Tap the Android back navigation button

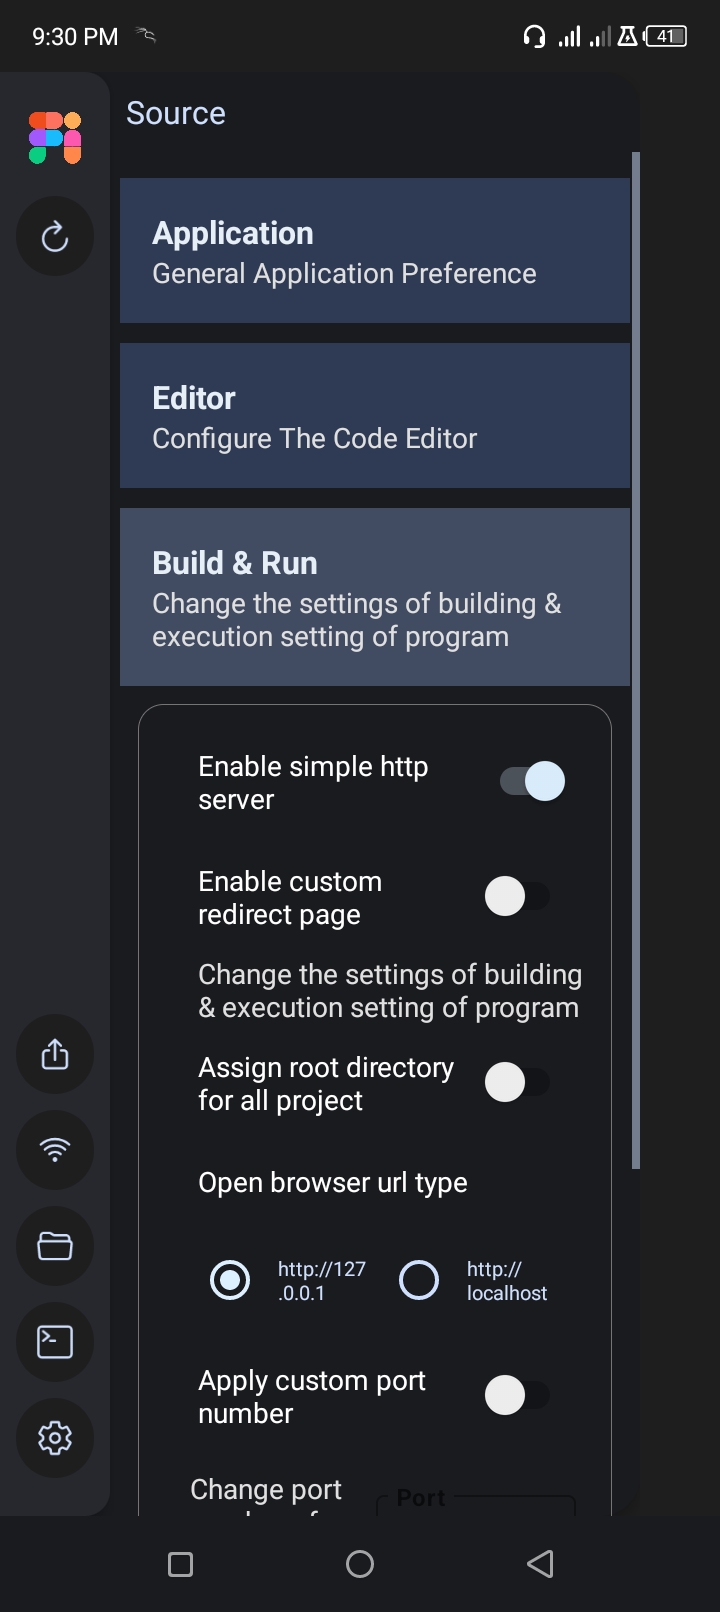[x=540, y=1563]
